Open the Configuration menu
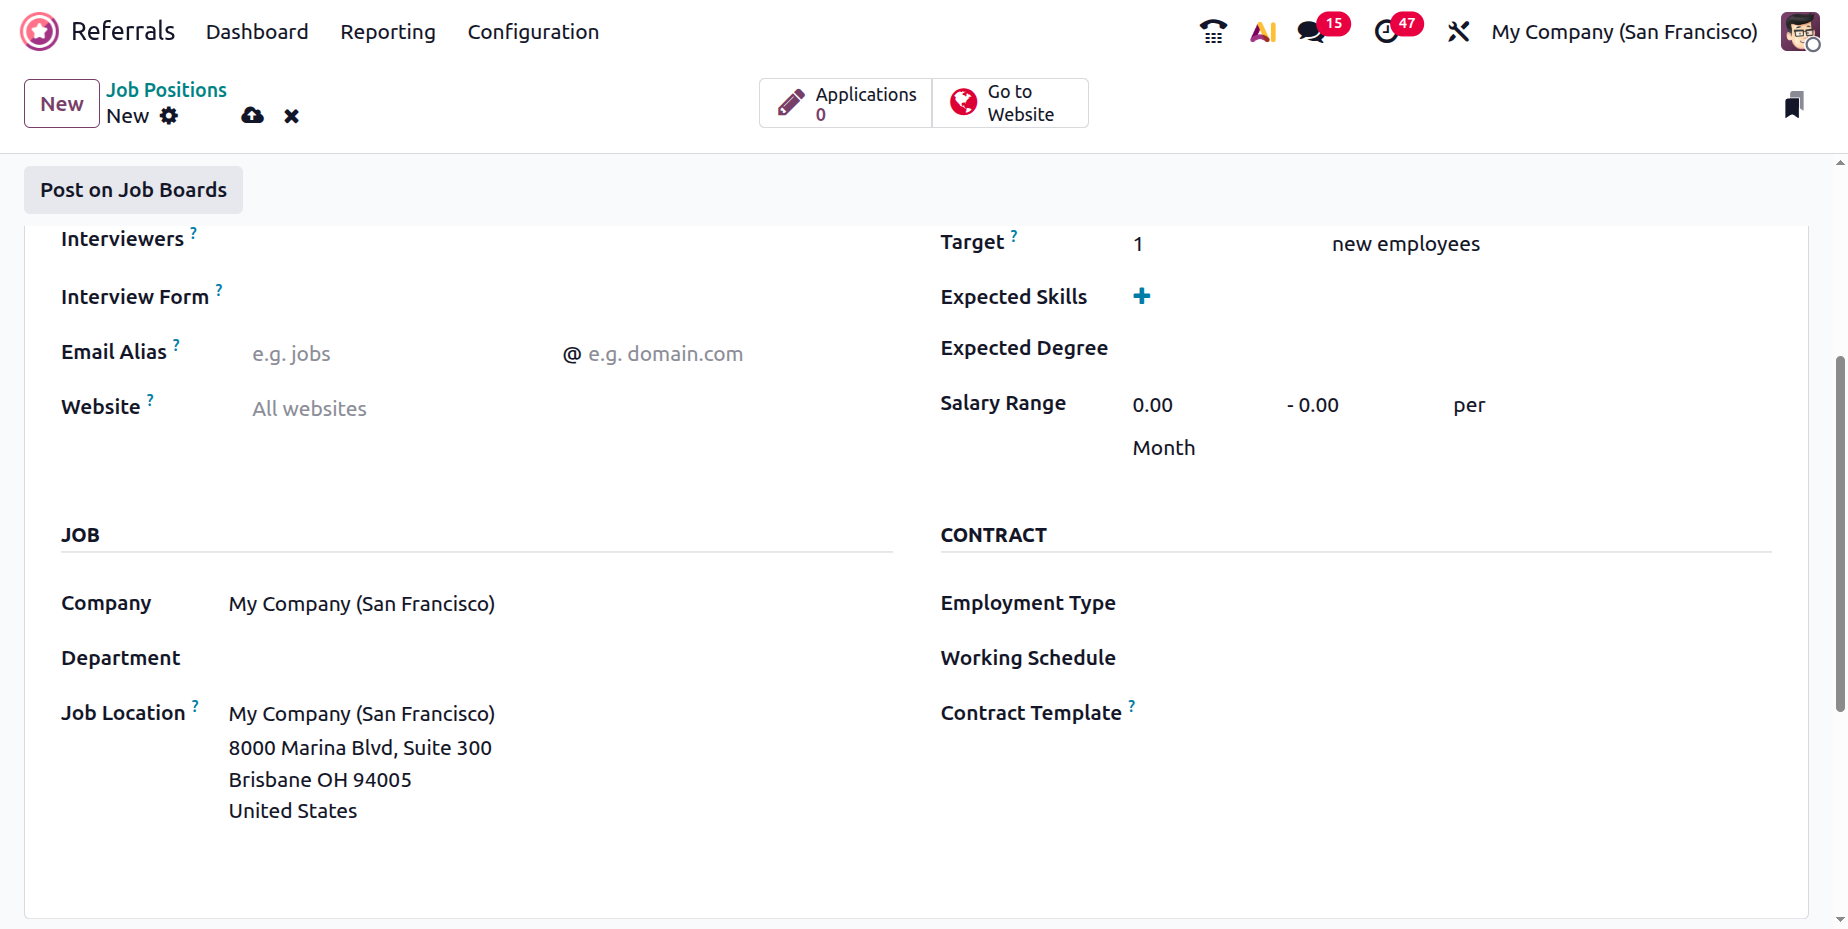This screenshot has height=929, width=1848. 533,32
